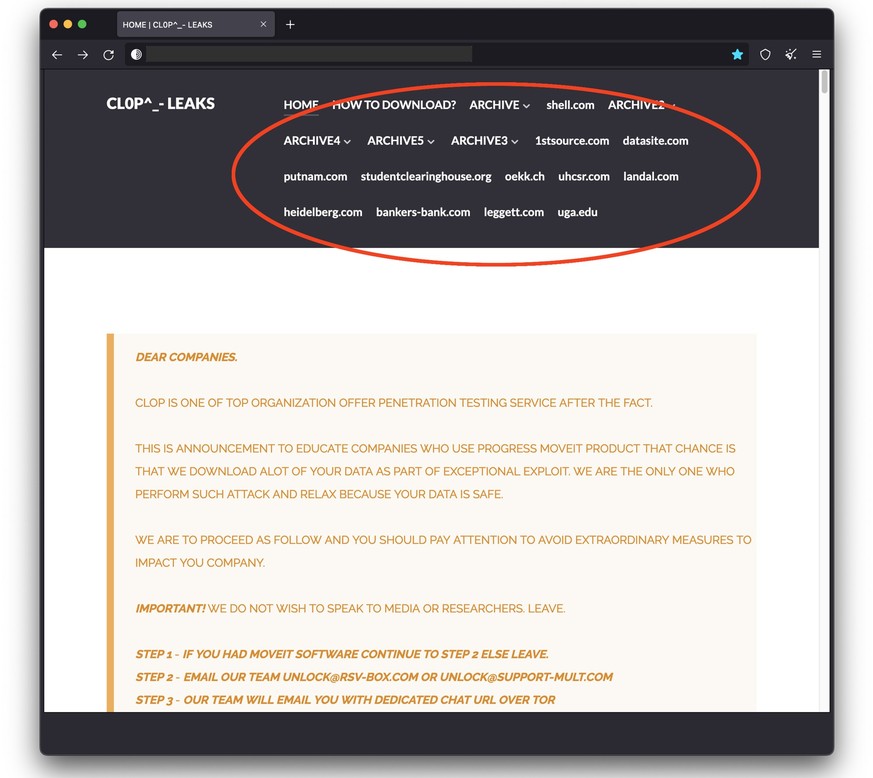This screenshot has height=778, width=873.
Task: Close the HOME | CL0P^_- LEAKS tab
Action: (x=264, y=24)
